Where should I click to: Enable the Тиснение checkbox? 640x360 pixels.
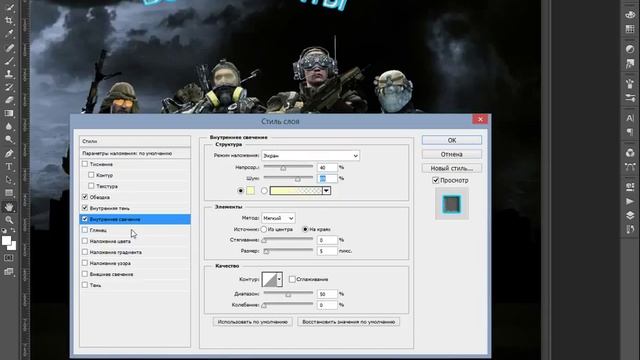[x=85, y=164]
